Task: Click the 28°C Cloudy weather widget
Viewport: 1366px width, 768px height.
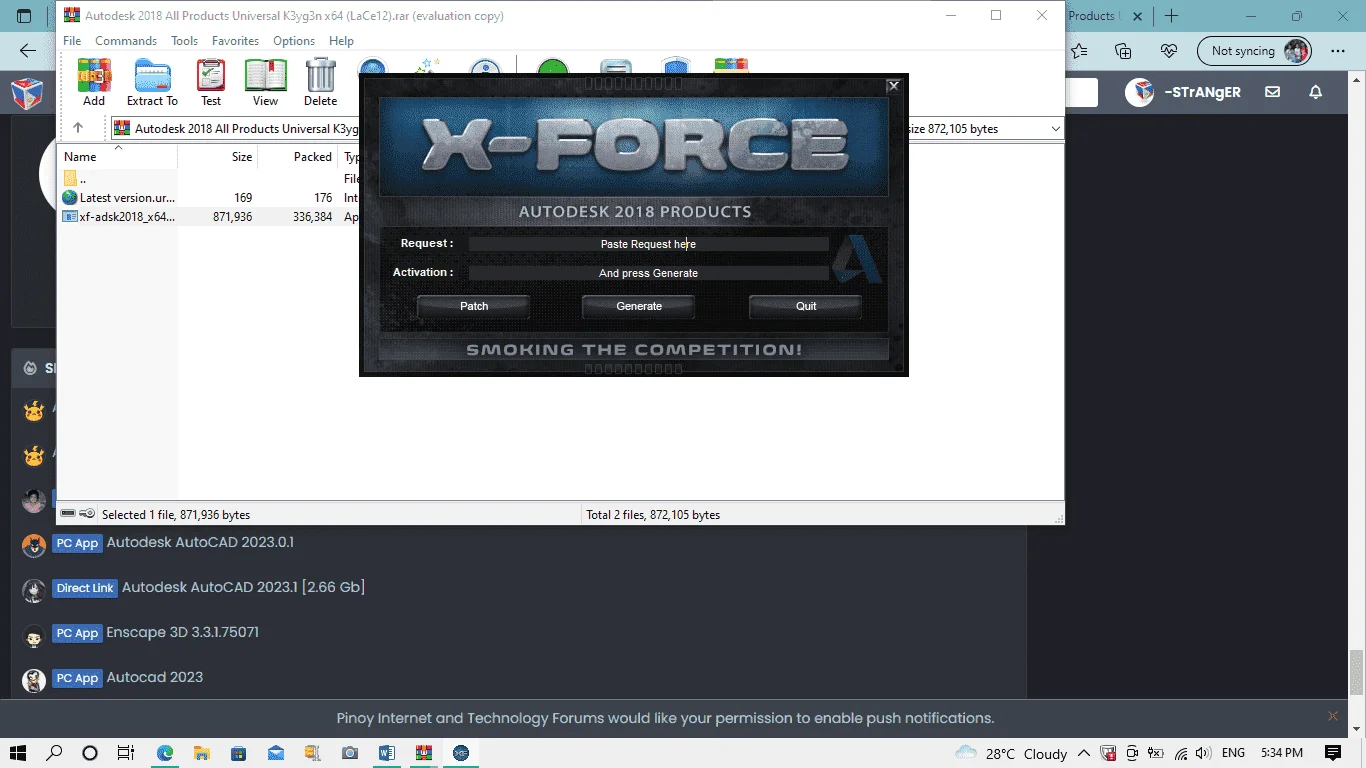Action: click(1011, 753)
